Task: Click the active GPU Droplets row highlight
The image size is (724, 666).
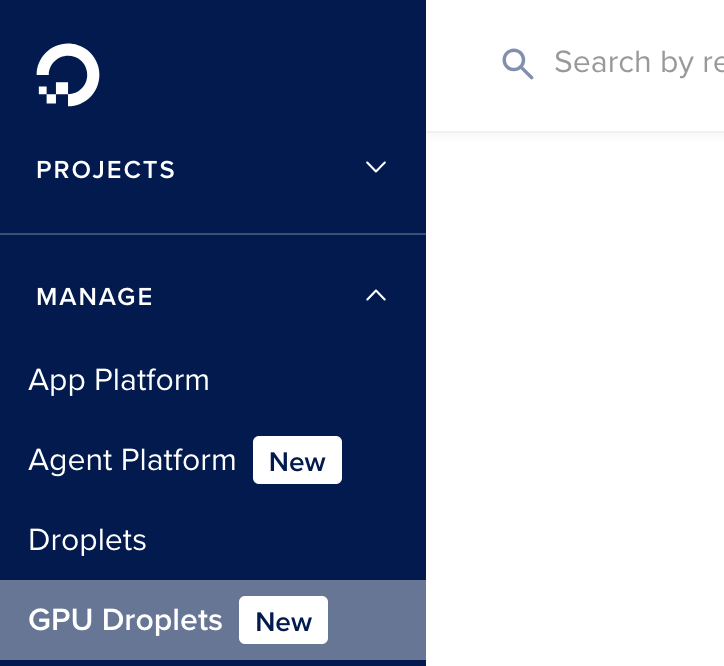Action: click(213, 620)
